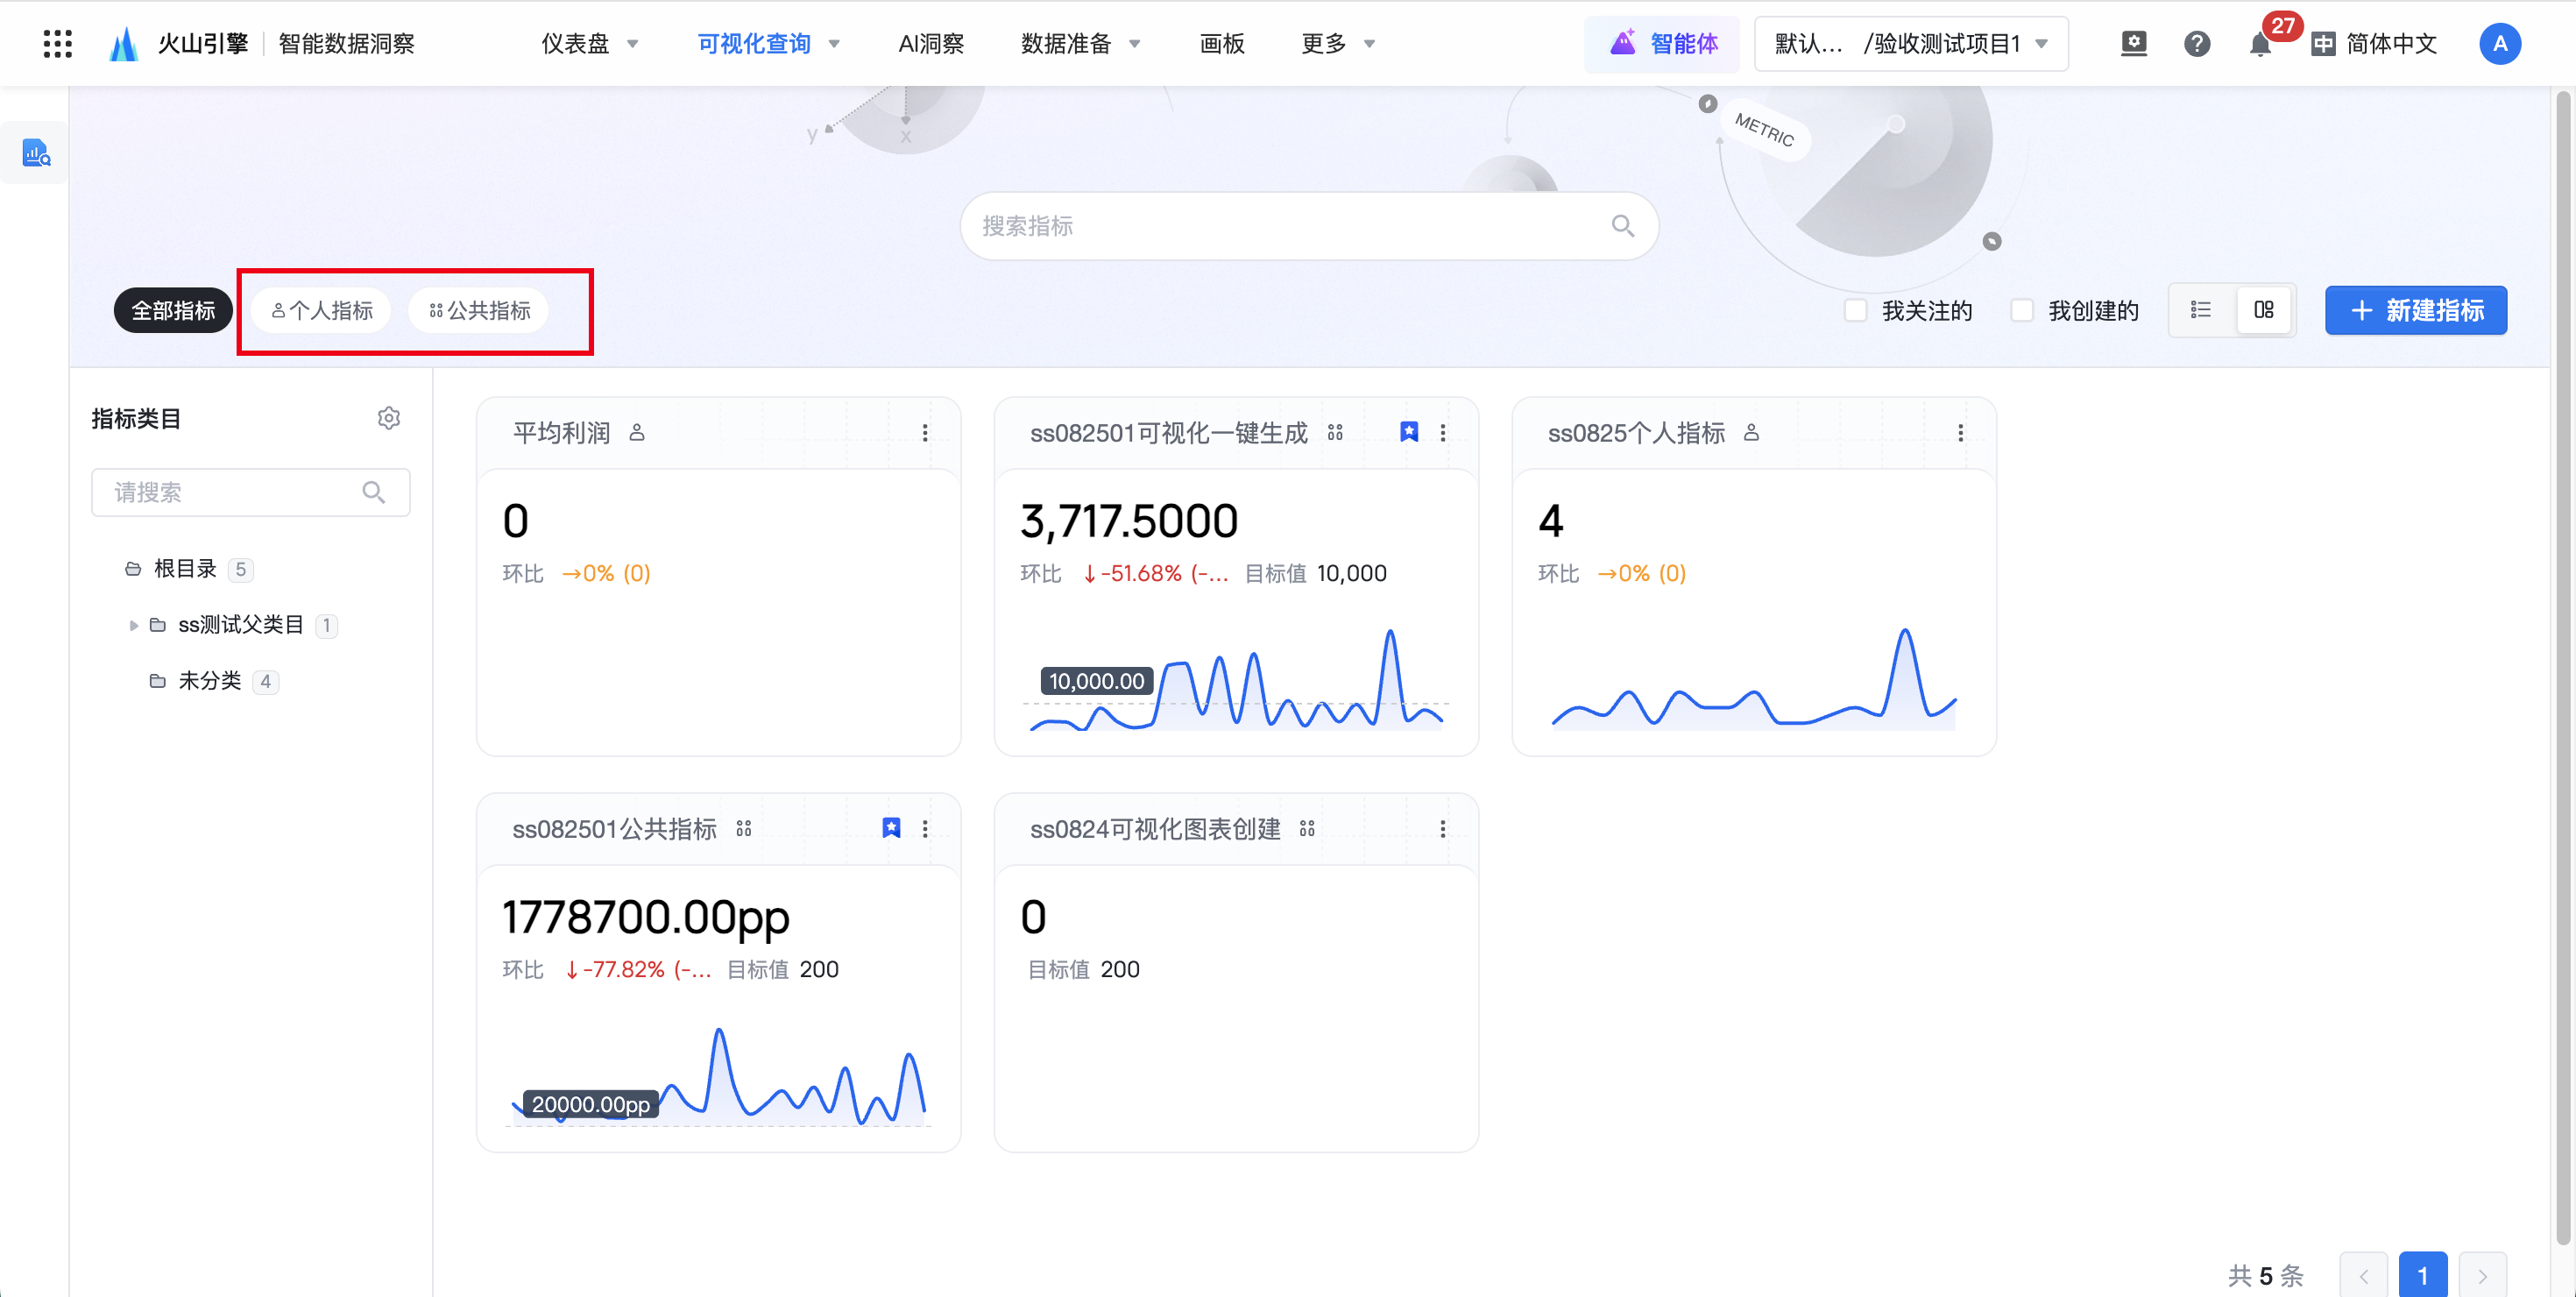Open the app grid launcher icon
The width and height of the screenshot is (2576, 1297).
(57, 43)
